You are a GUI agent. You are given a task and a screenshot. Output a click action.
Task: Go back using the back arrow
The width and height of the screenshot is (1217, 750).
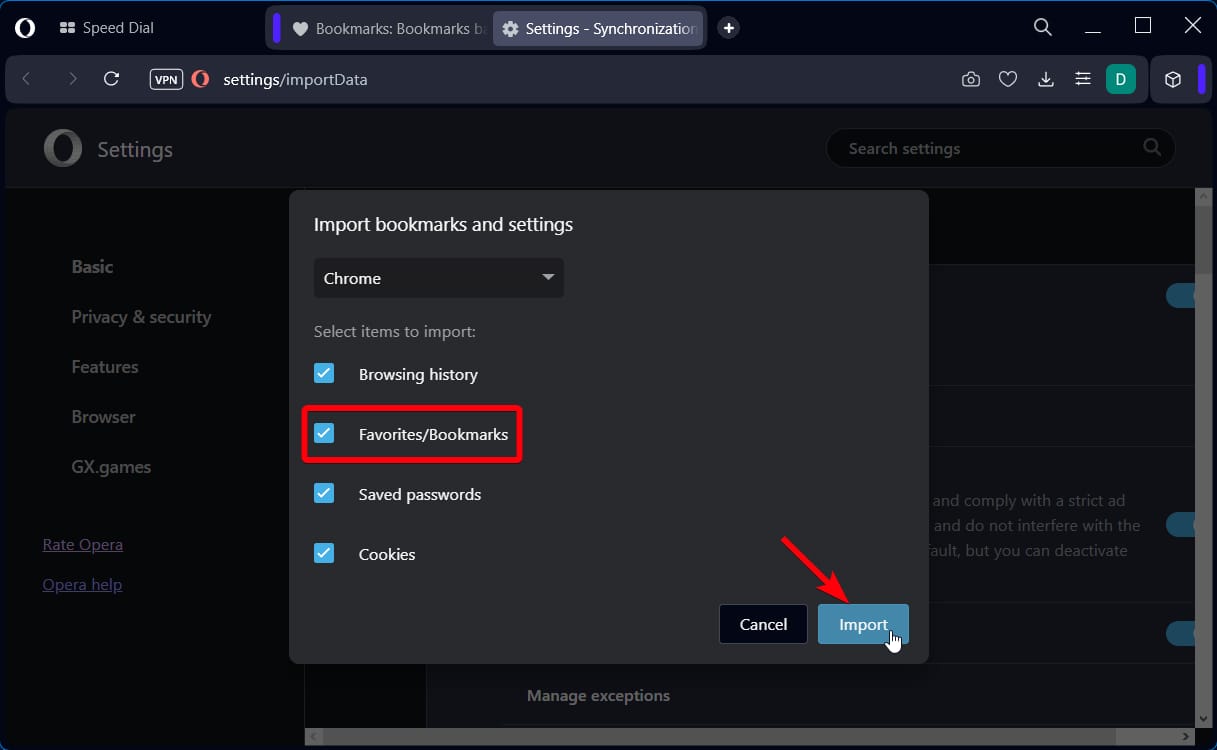point(26,79)
